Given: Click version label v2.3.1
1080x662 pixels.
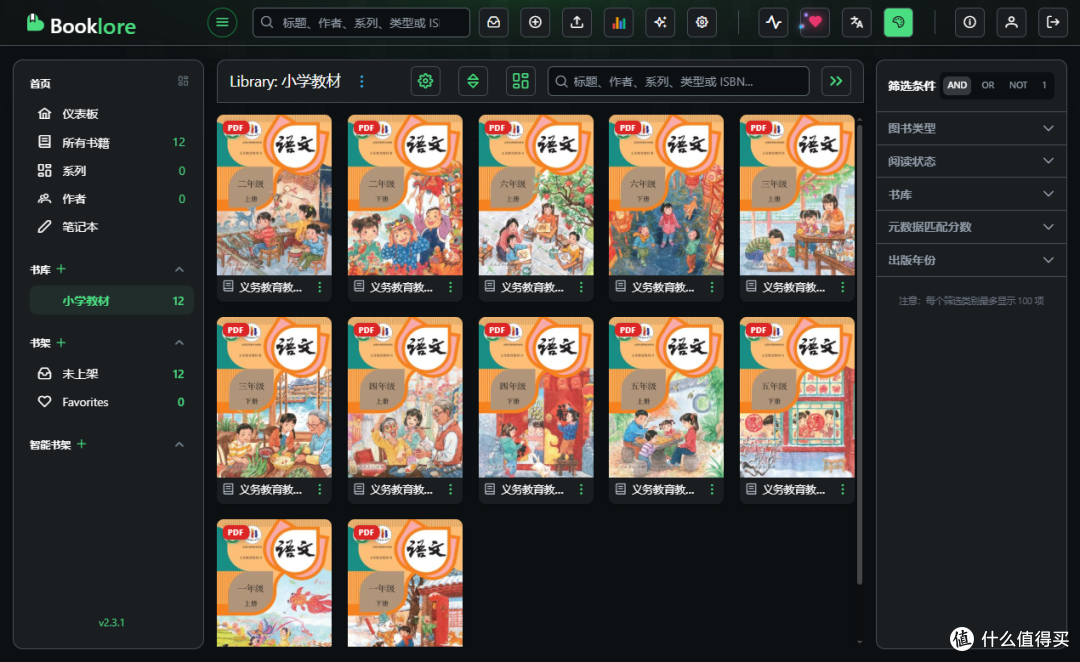Looking at the screenshot, I should click(x=112, y=622).
